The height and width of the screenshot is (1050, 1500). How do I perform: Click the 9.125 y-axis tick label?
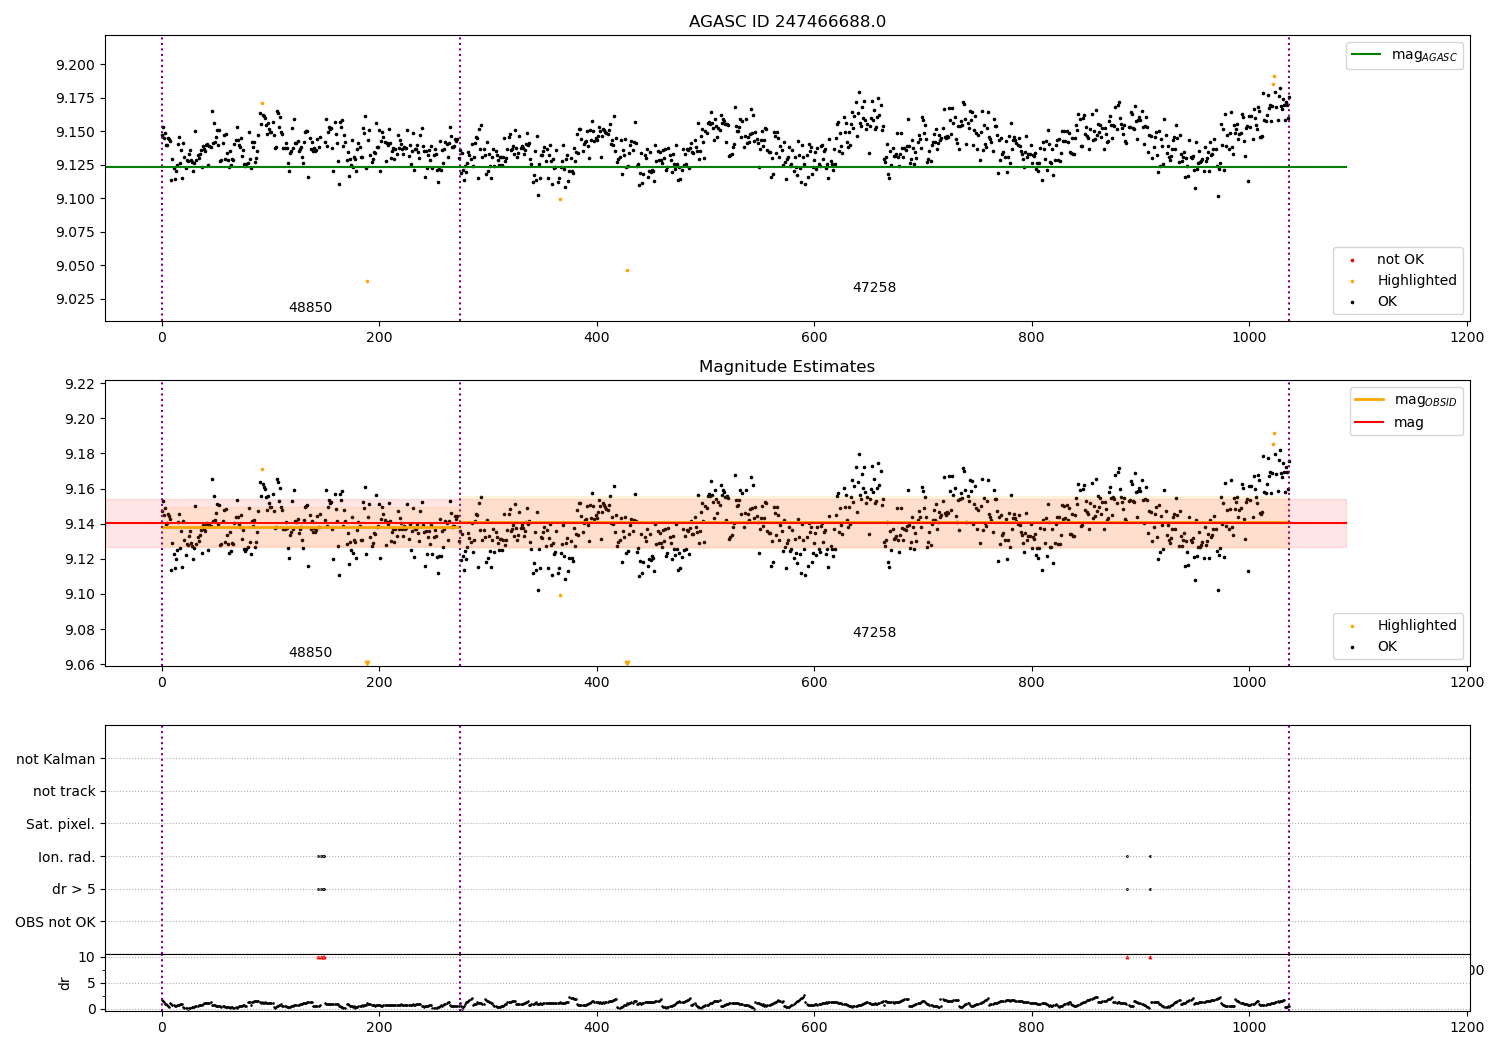pyautogui.click(x=75, y=165)
